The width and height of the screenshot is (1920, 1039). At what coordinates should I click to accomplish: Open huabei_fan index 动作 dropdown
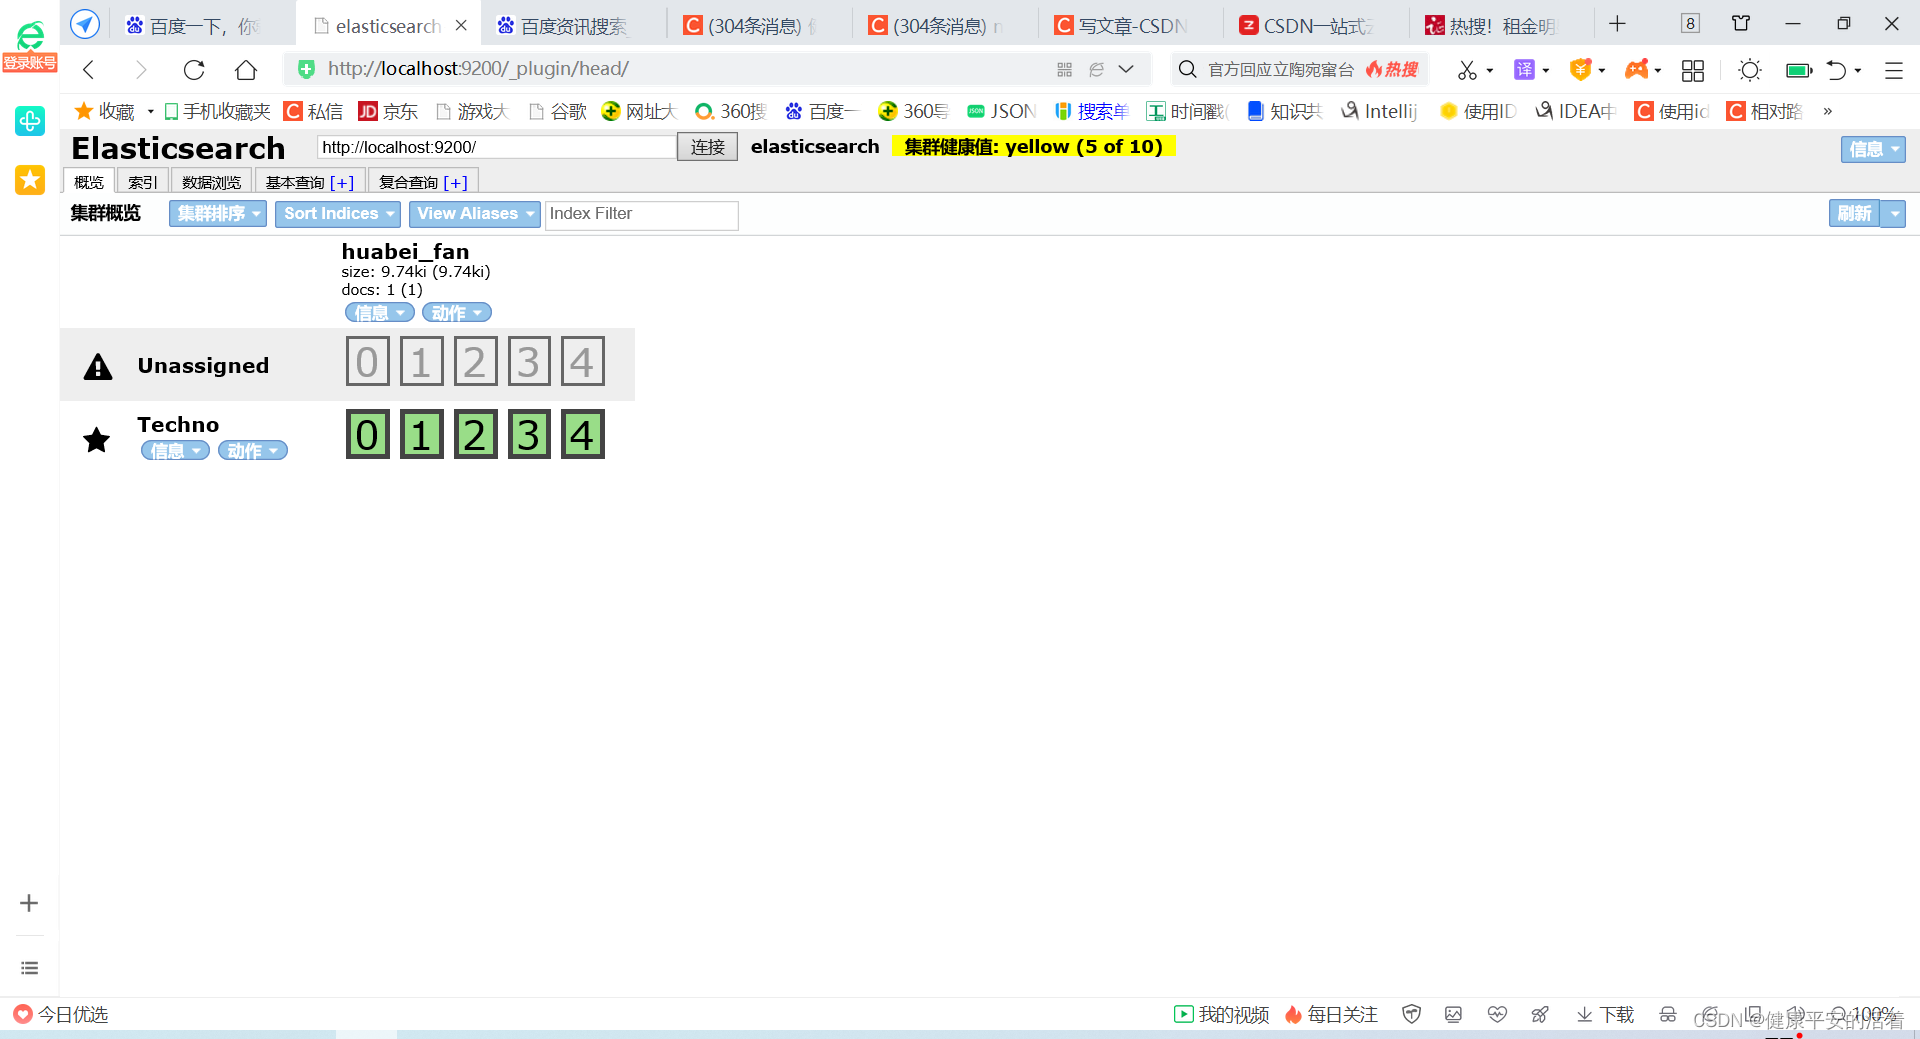point(457,313)
